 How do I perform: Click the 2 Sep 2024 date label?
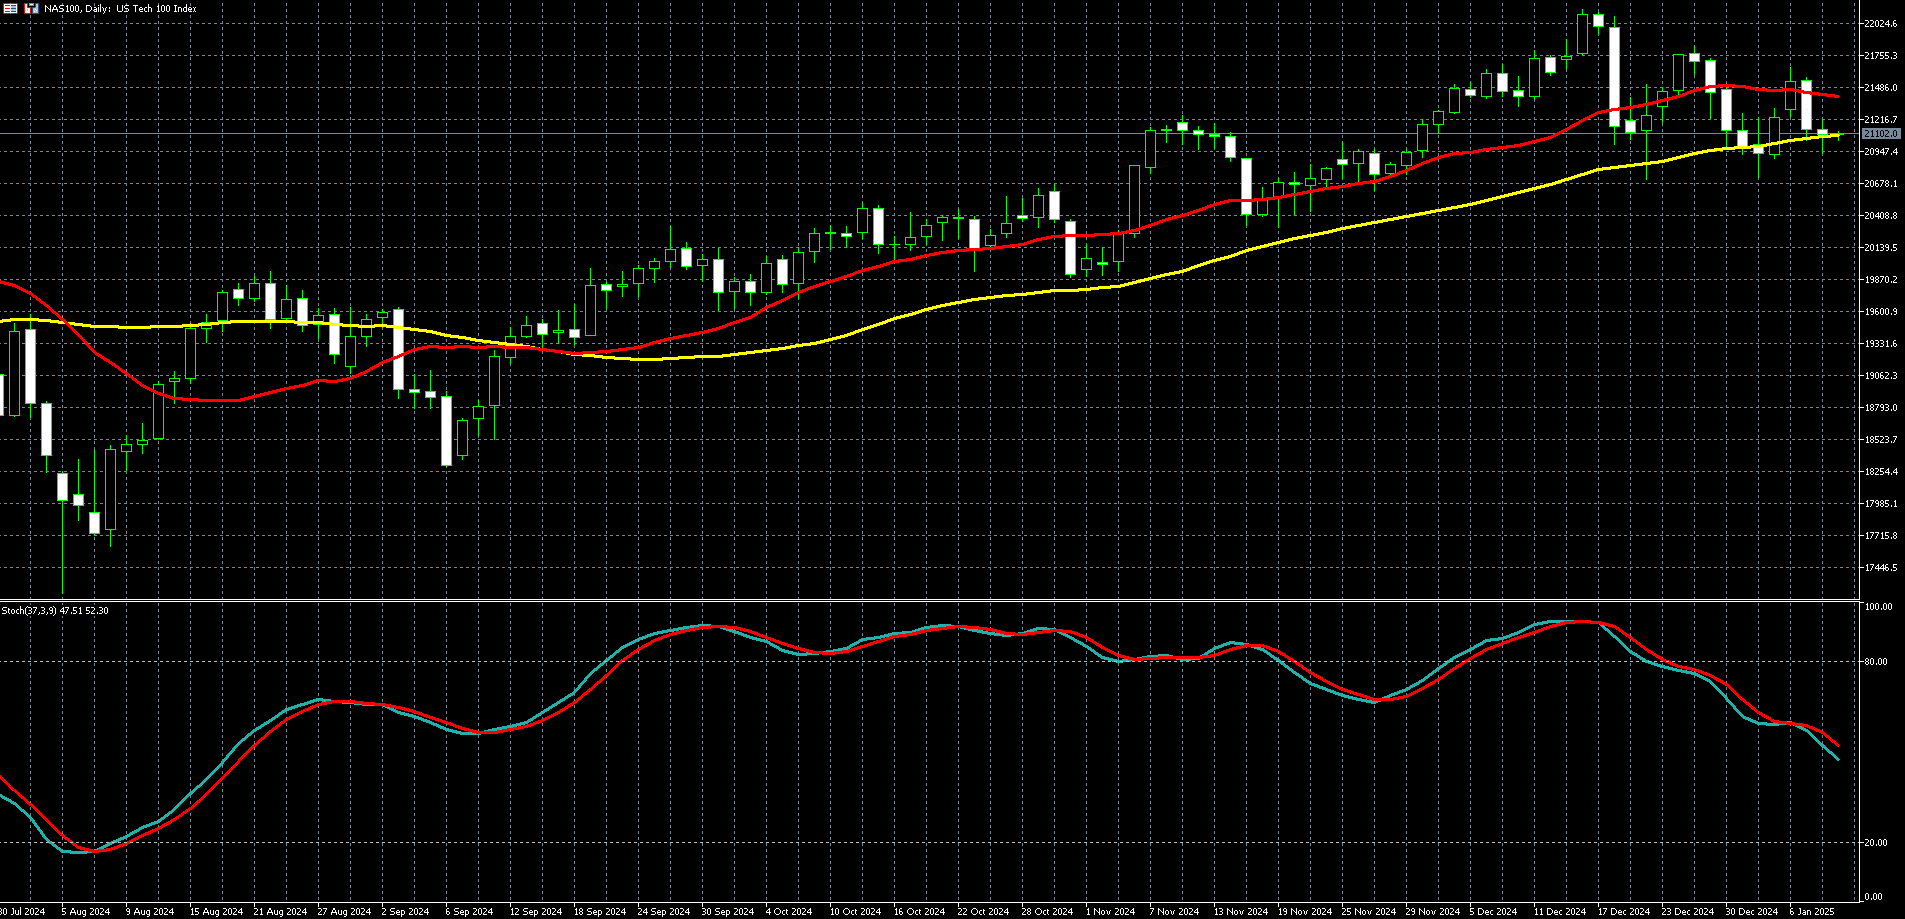[405, 912]
